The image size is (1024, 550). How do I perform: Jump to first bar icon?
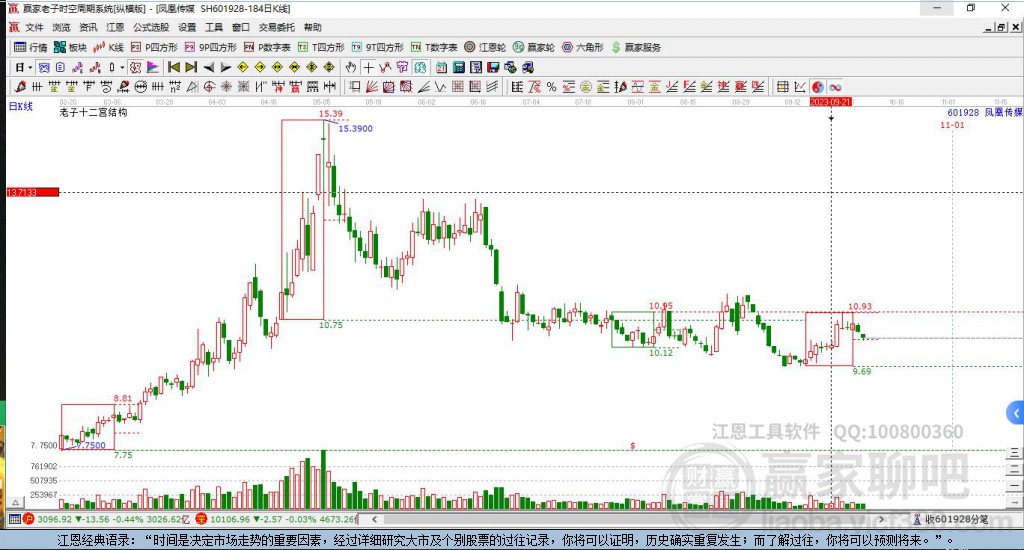tap(174, 67)
